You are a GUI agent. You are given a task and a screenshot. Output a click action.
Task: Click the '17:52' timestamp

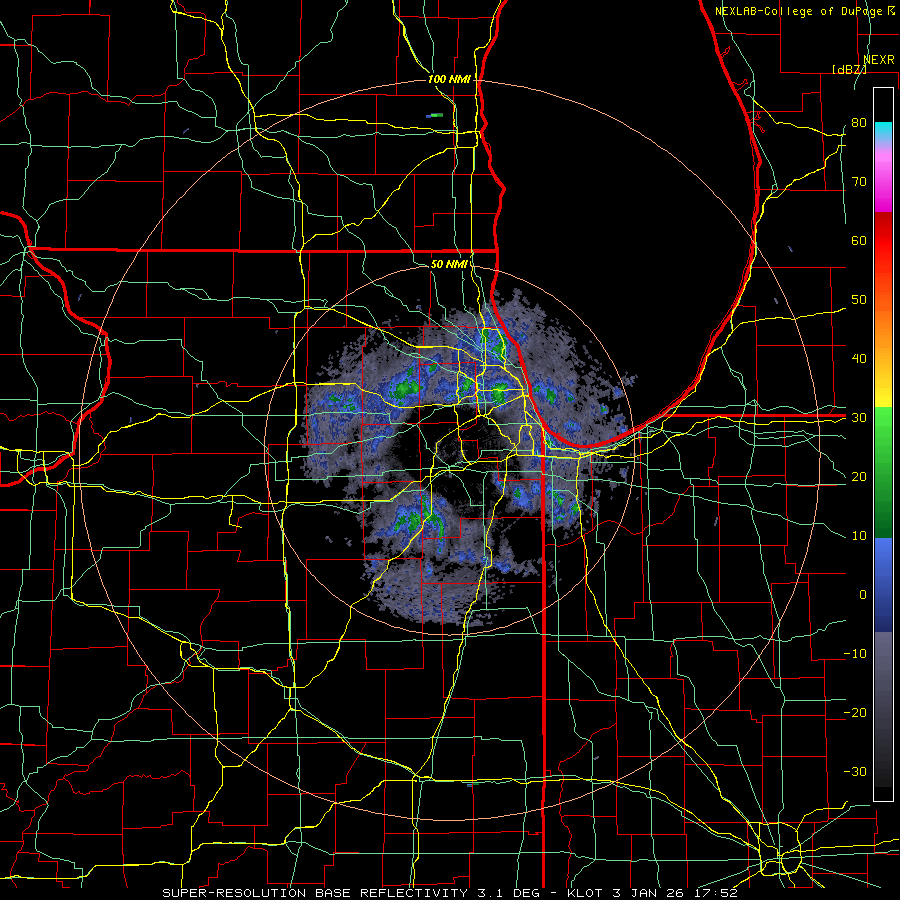tap(717, 893)
